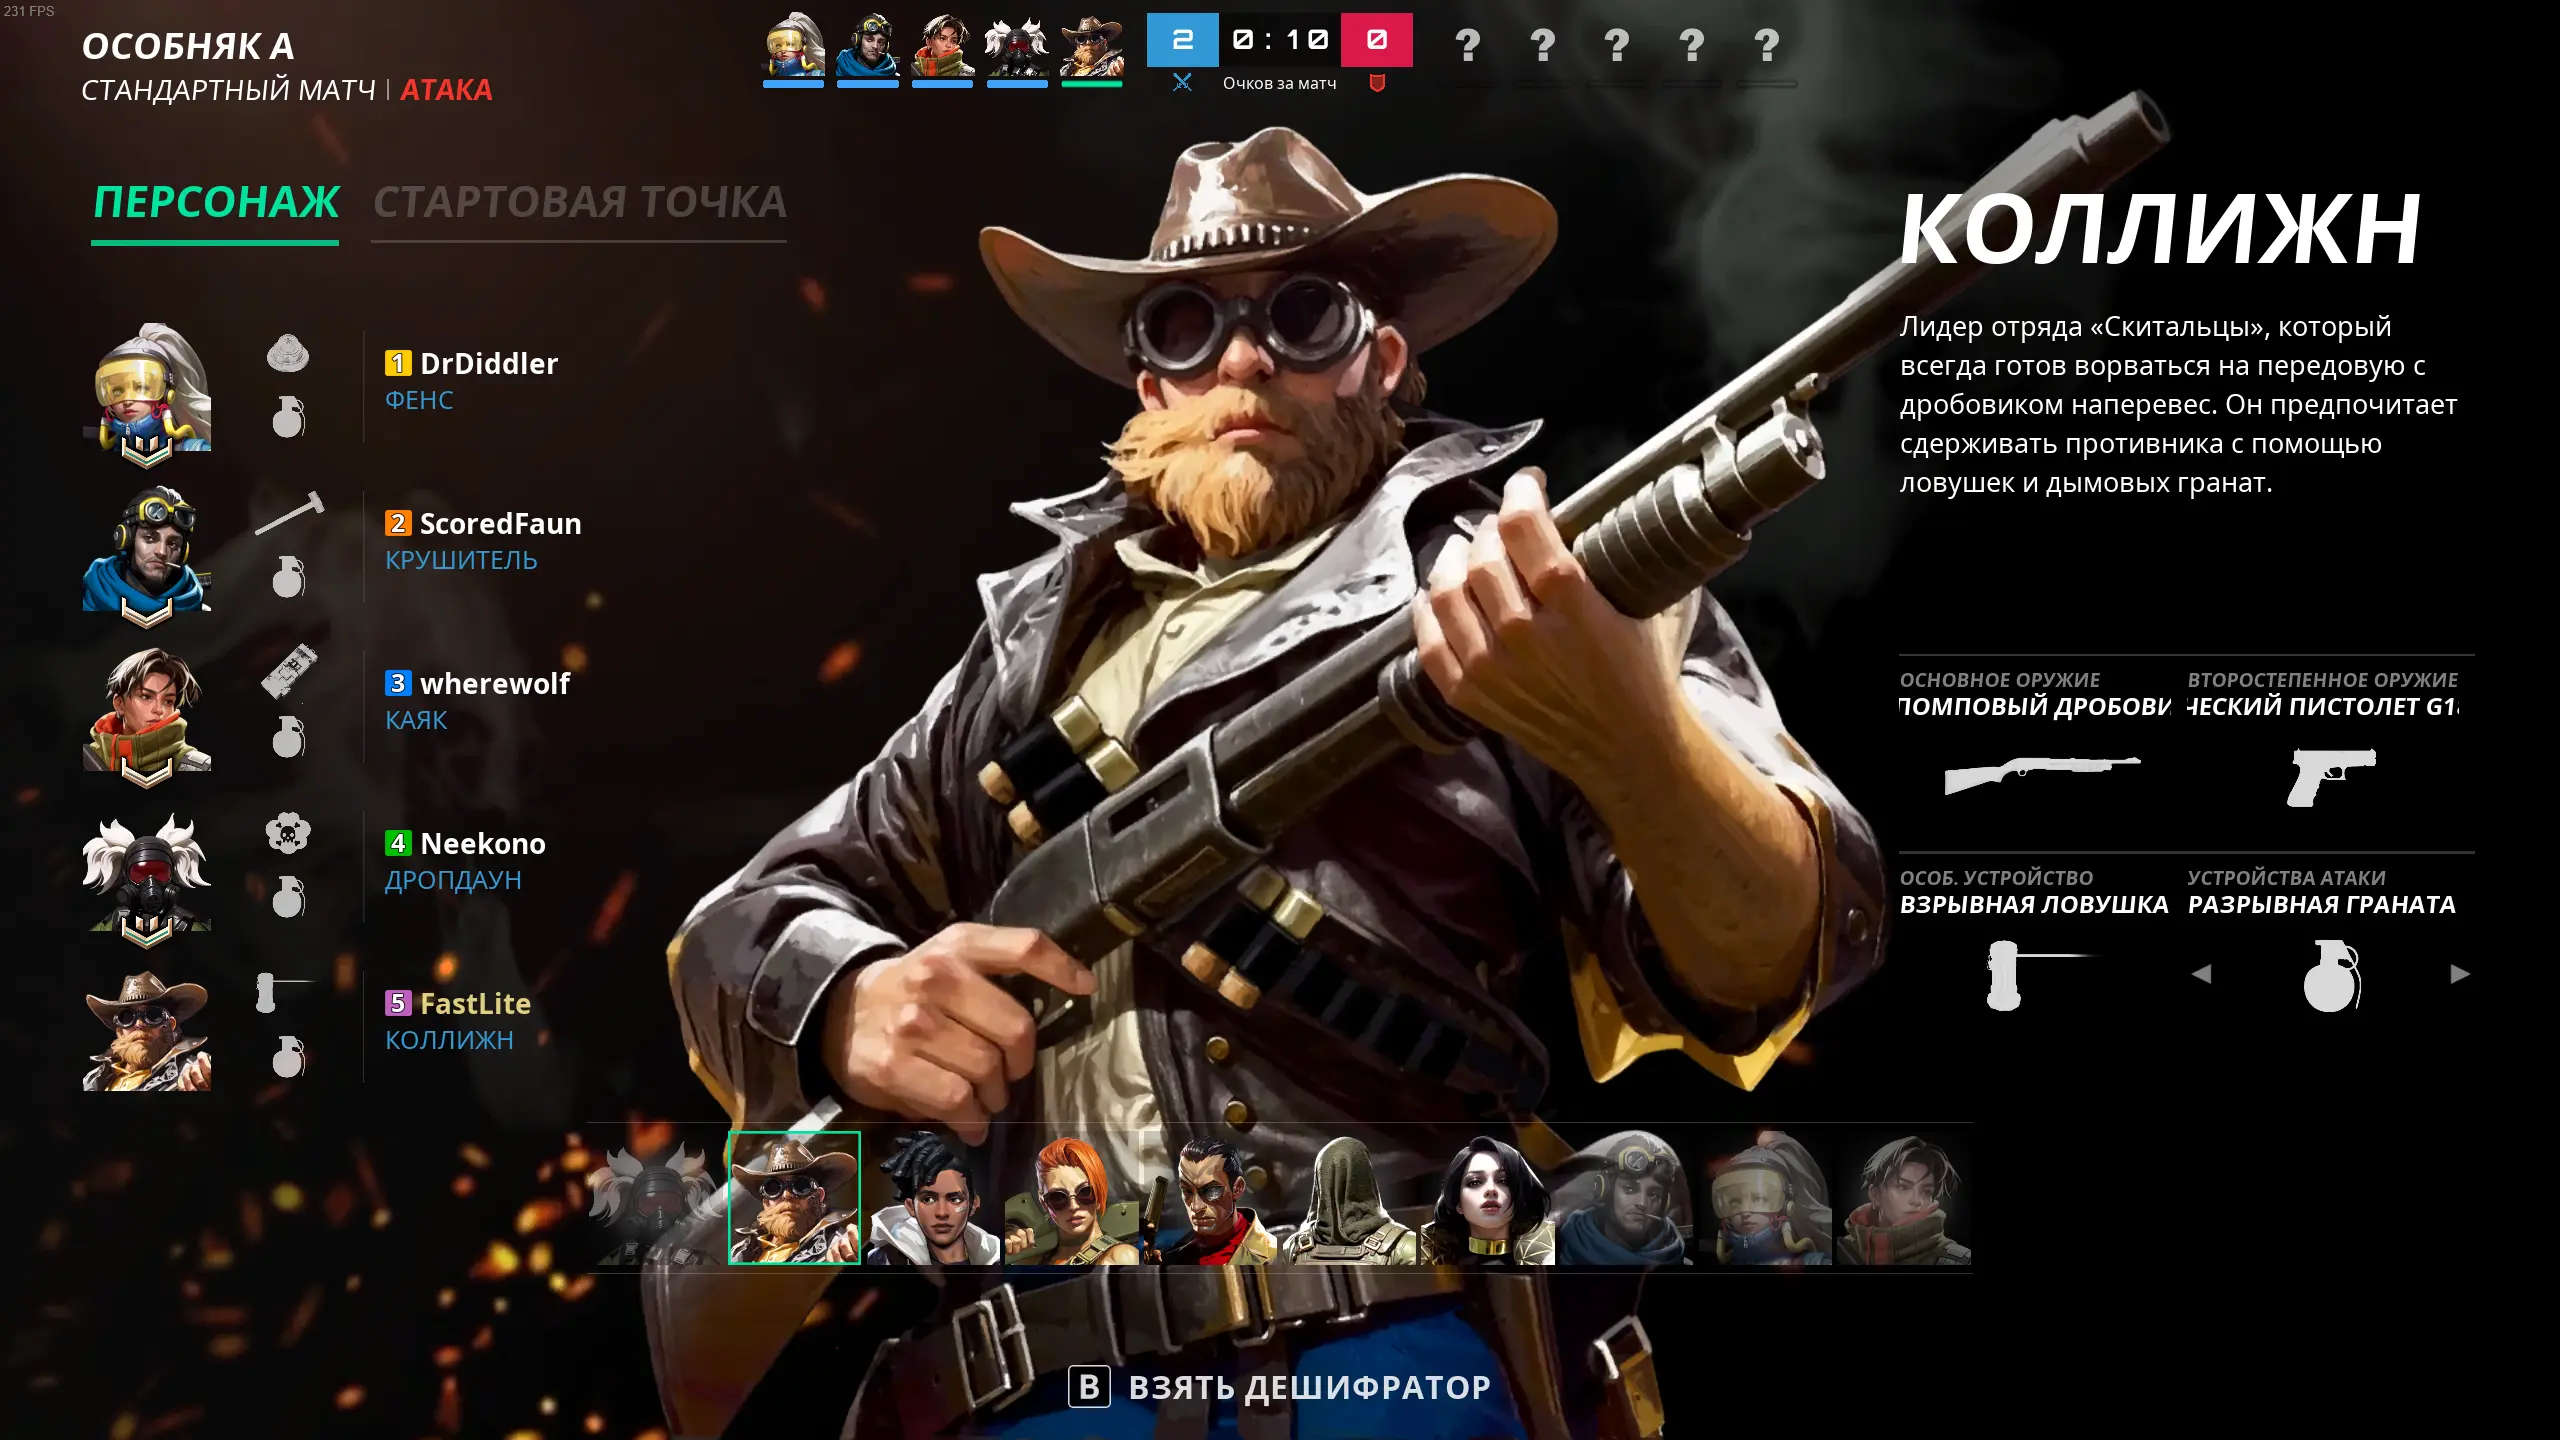Image resolution: width=2560 pixels, height=1440 pixels.
Task: Select the cowboy КОЛЛИЖН portrait in roster
Action: [794, 1198]
